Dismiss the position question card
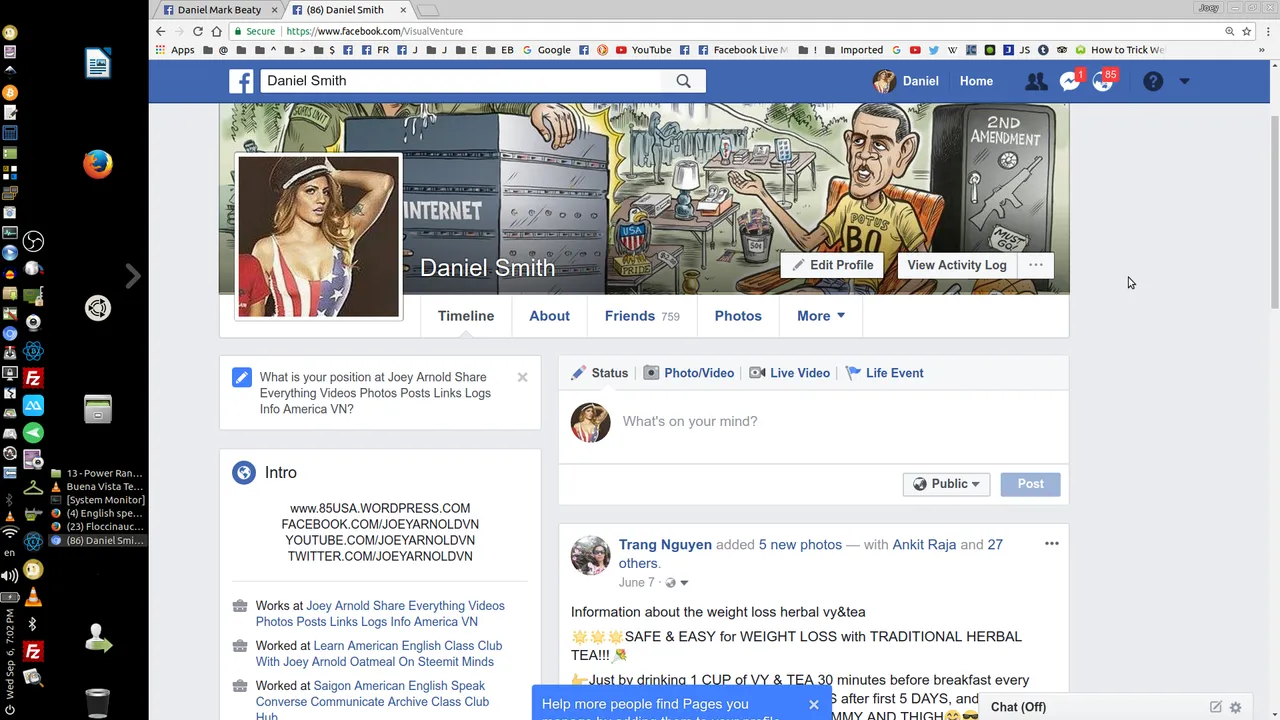The image size is (1280, 720). click(x=522, y=377)
